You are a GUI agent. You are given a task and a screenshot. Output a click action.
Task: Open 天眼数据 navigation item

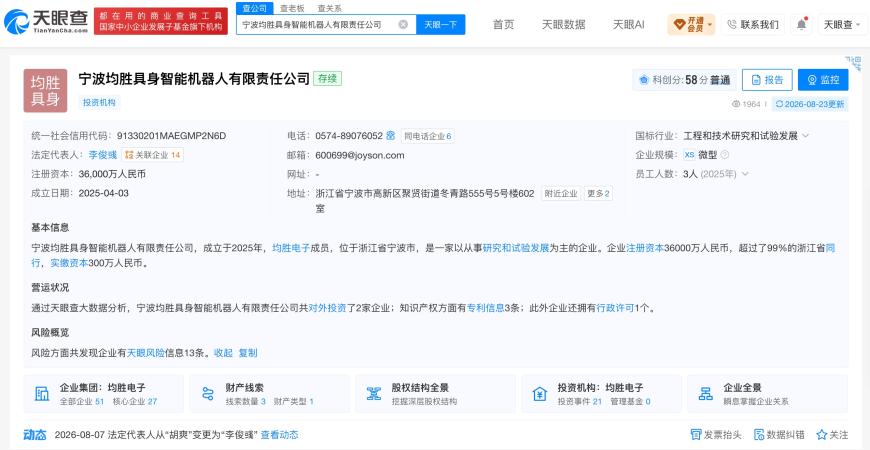(563, 24)
